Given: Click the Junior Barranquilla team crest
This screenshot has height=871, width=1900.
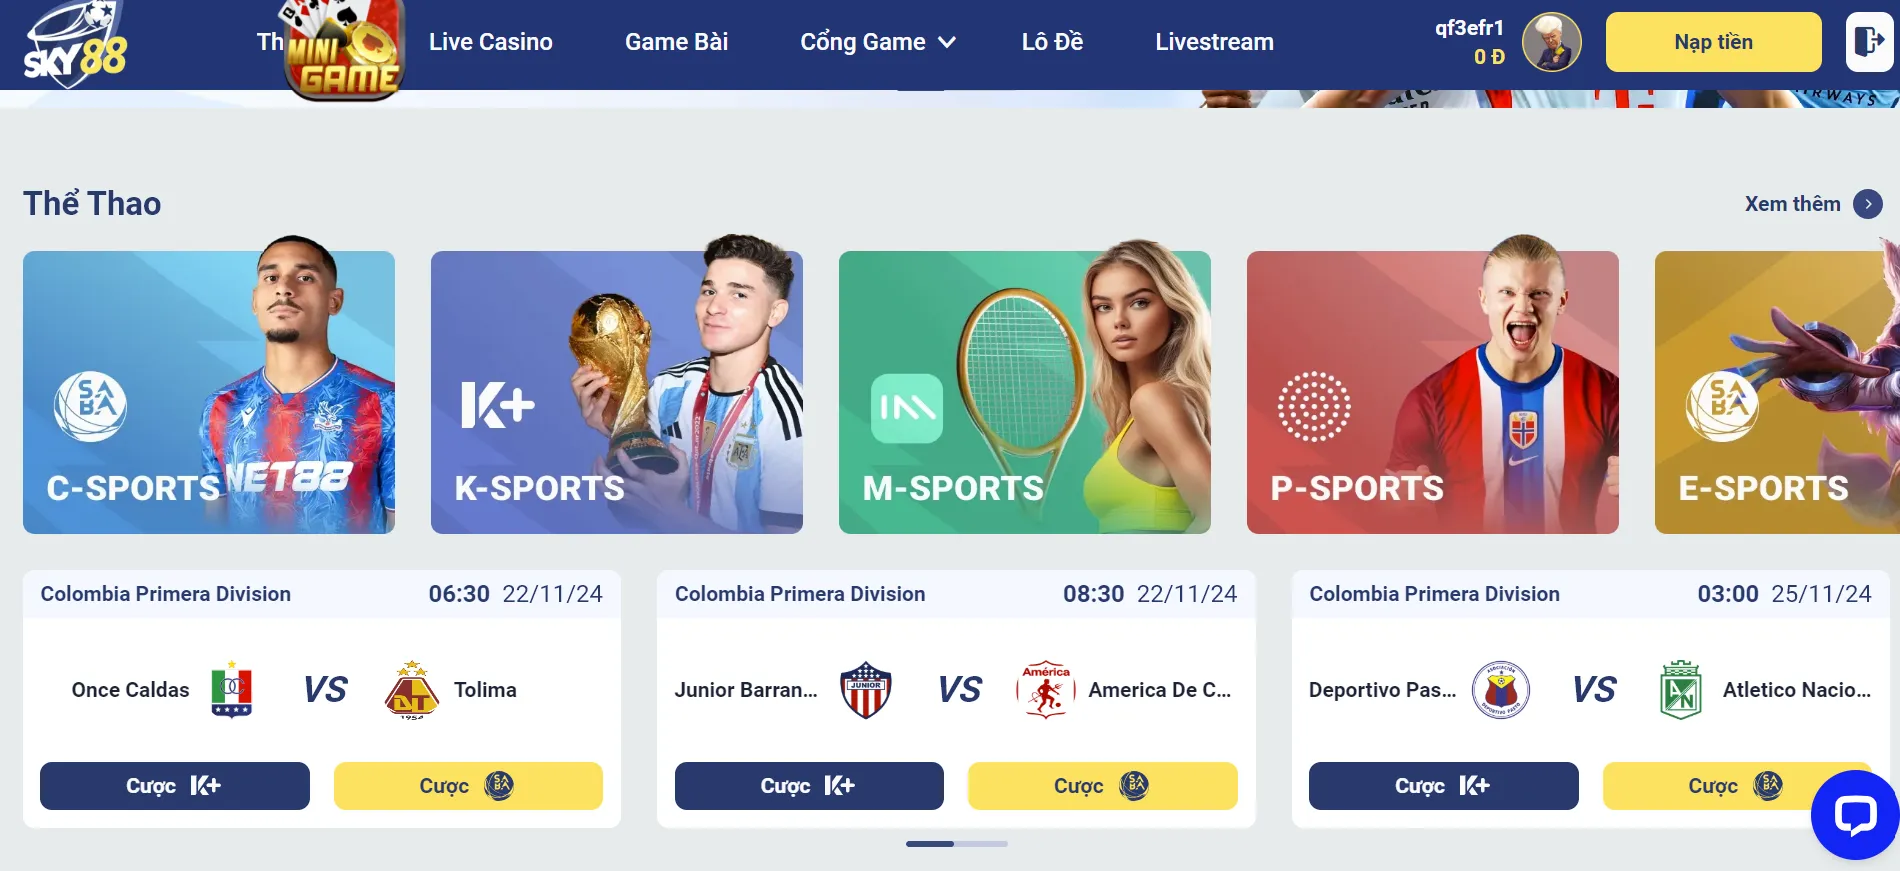Looking at the screenshot, I should pyautogui.click(x=865, y=689).
